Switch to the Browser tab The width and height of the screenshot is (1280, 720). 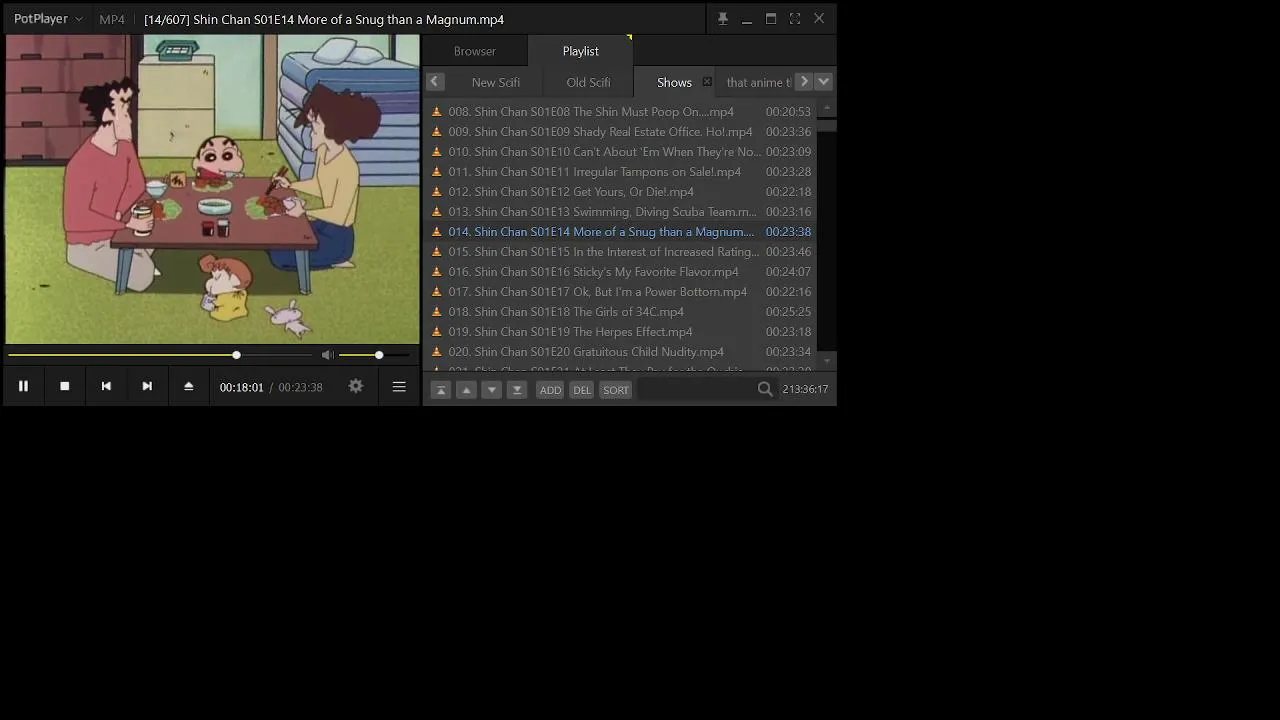(x=475, y=51)
